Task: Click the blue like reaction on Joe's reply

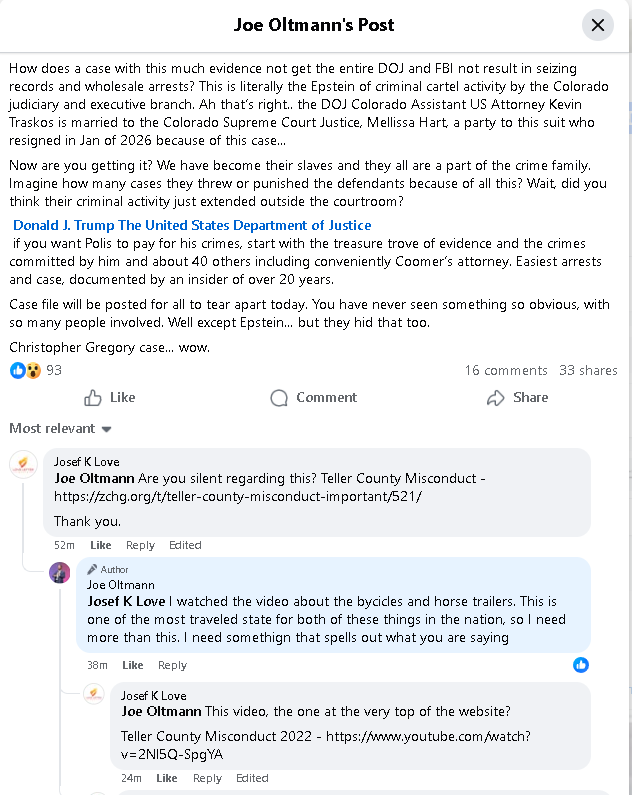Action: [x=581, y=665]
